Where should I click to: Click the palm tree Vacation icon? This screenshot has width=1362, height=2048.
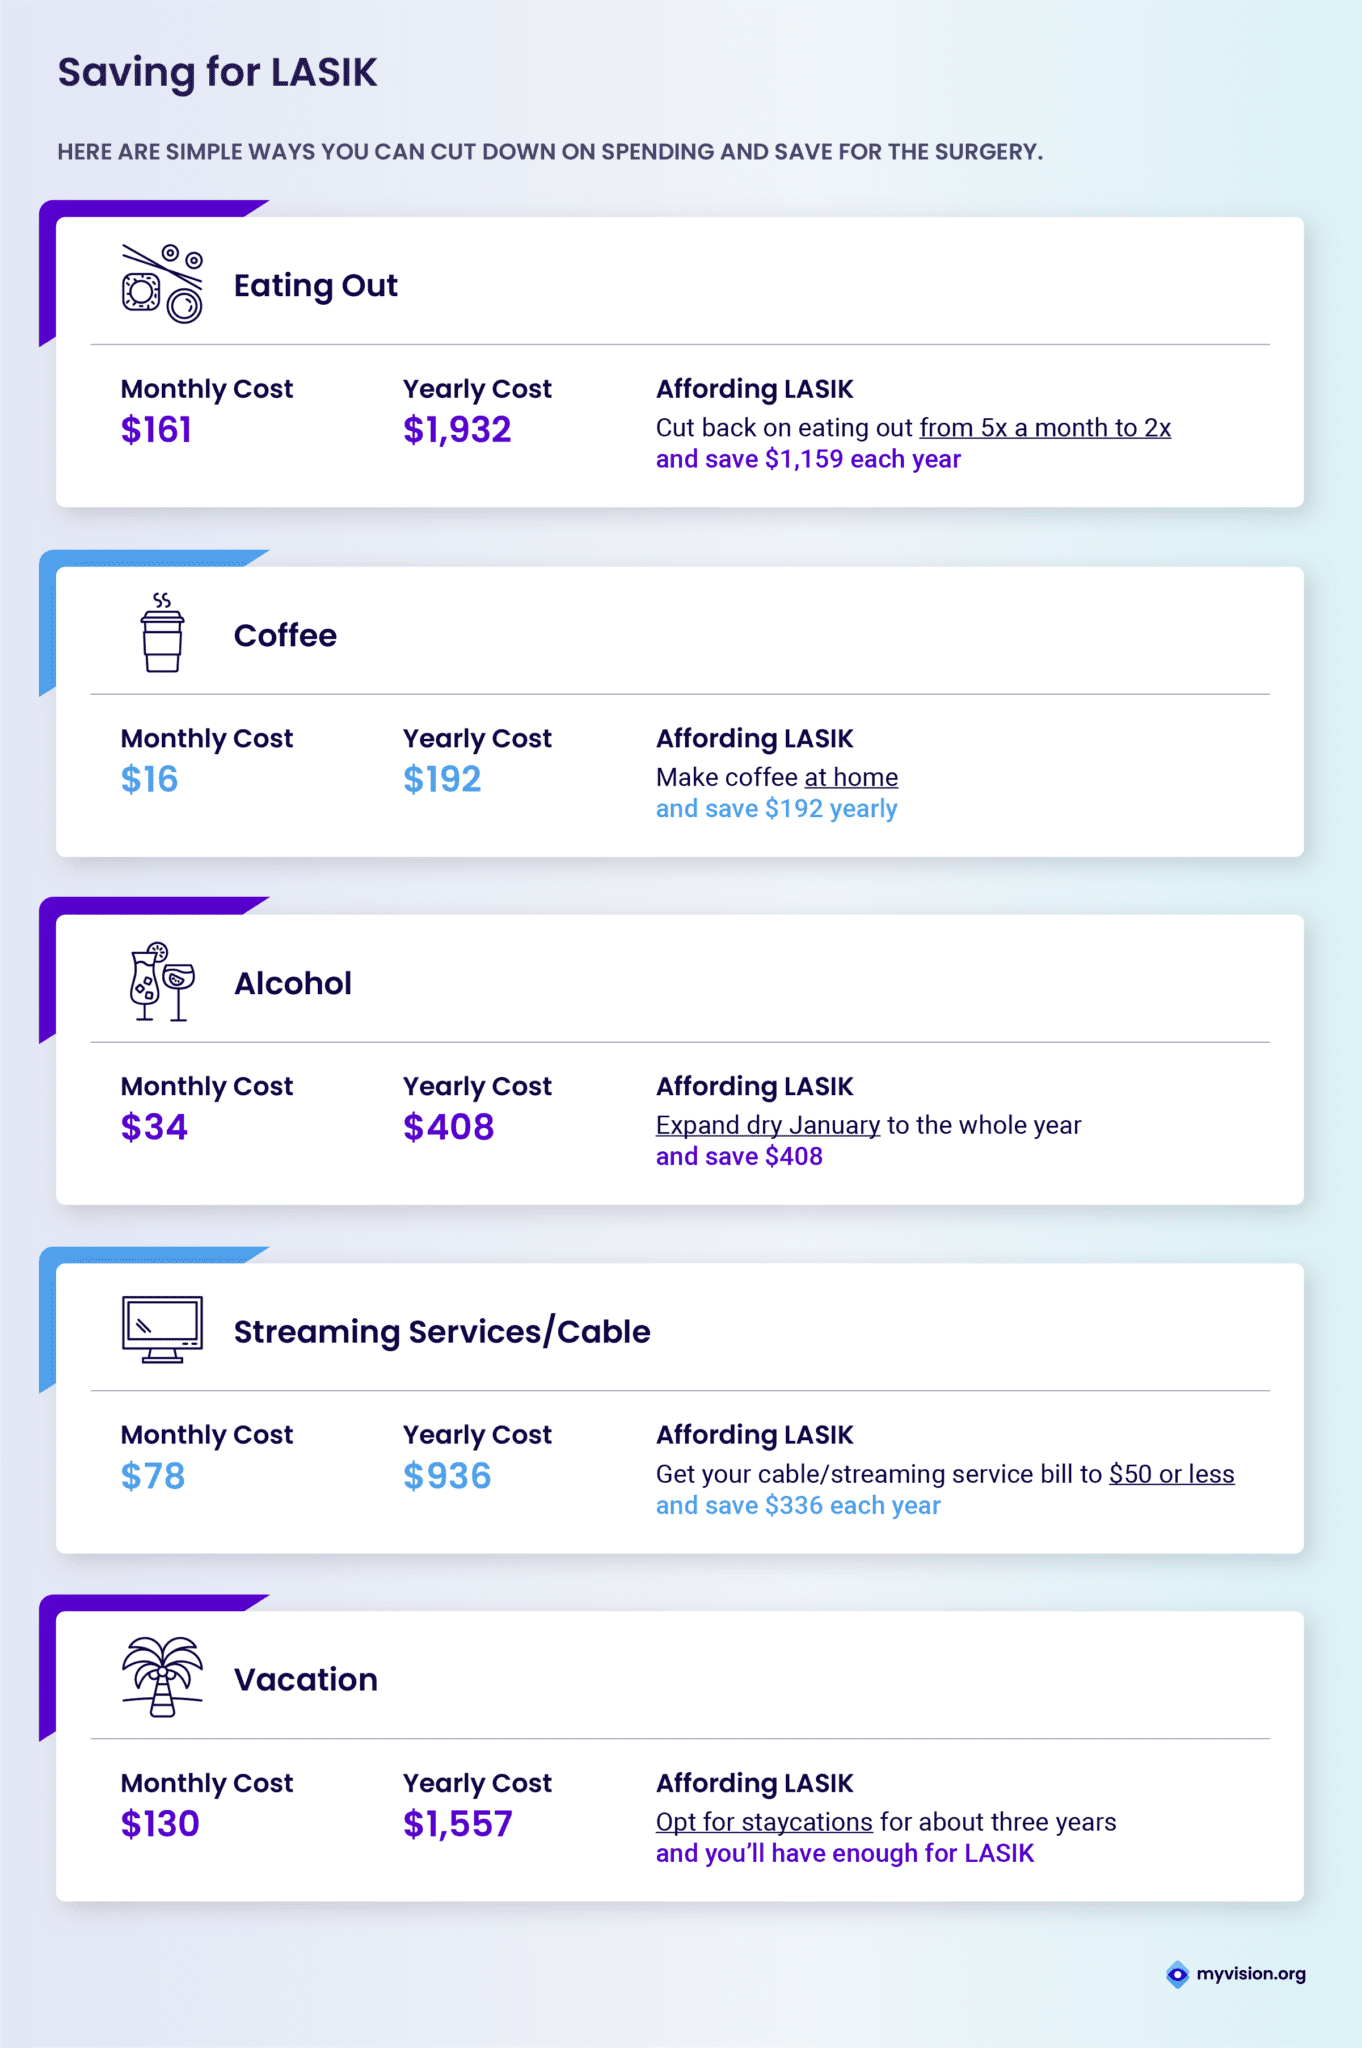pyautogui.click(x=162, y=1677)
